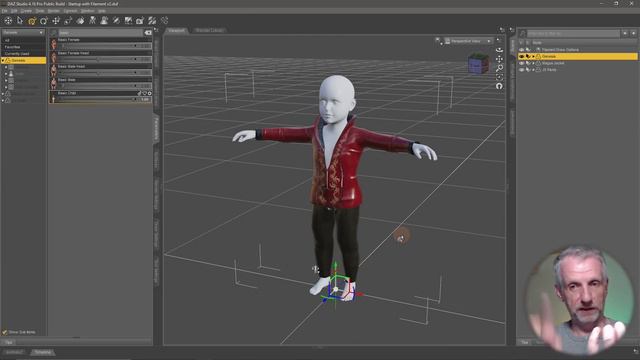Image resolution: width=640 pixels, height=360 pixels.
Task: Click the viewport orbit rotate control
Action: (x=499, y=50)
